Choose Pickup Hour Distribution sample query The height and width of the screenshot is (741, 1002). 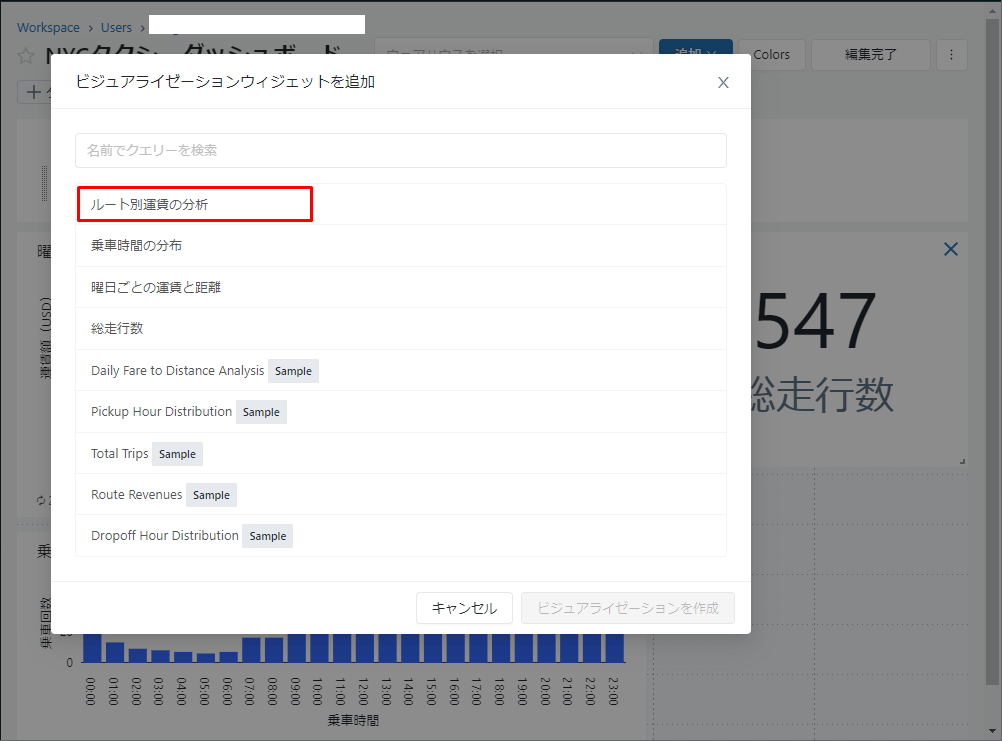(x=161, y=412)
